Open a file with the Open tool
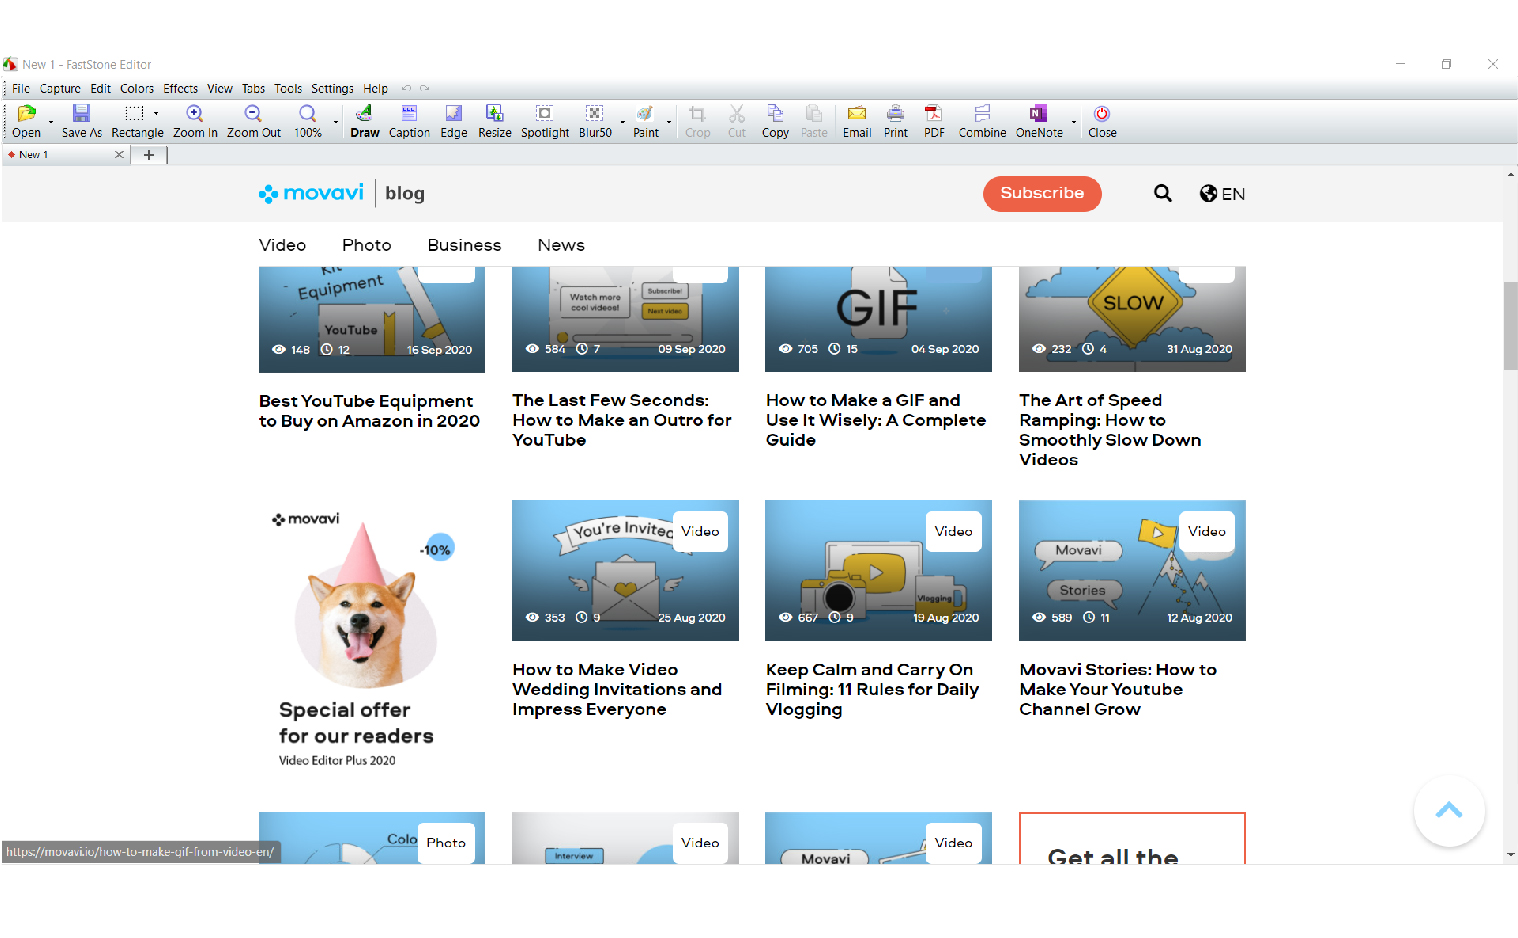 coord(26,121)
